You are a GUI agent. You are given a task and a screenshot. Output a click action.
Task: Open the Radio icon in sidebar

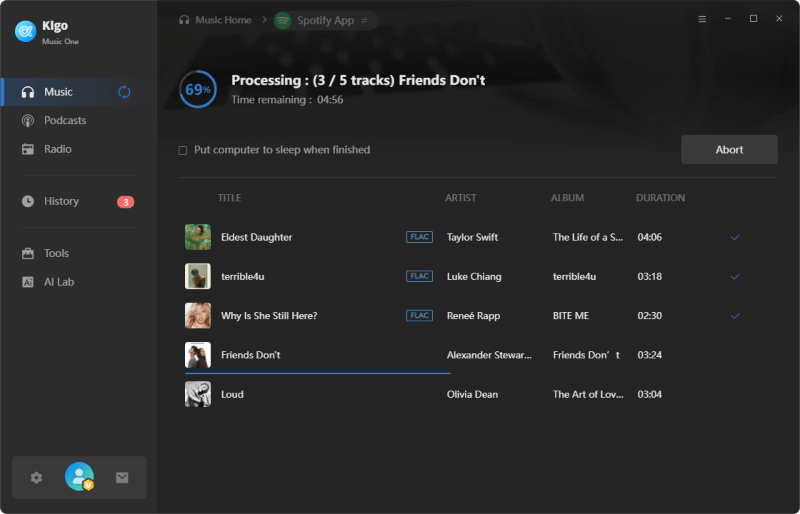[x=28, y=149]
